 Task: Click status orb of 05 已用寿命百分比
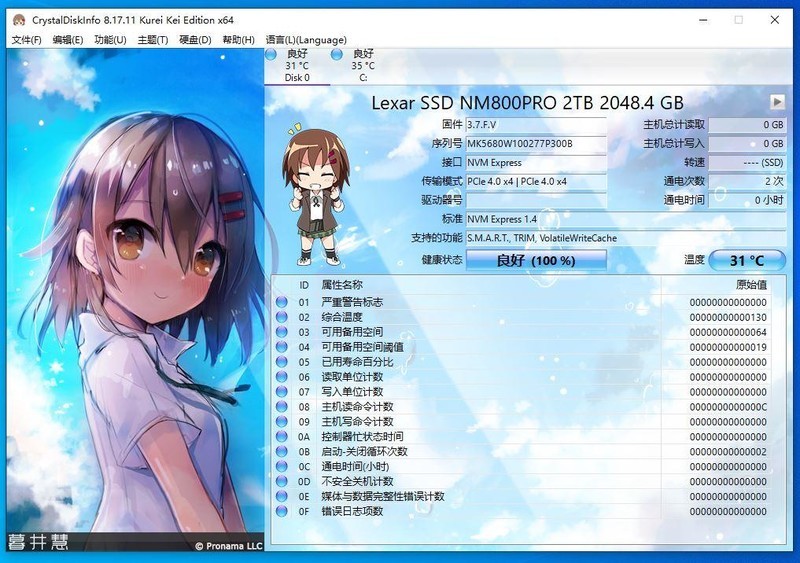click(282, 362)
